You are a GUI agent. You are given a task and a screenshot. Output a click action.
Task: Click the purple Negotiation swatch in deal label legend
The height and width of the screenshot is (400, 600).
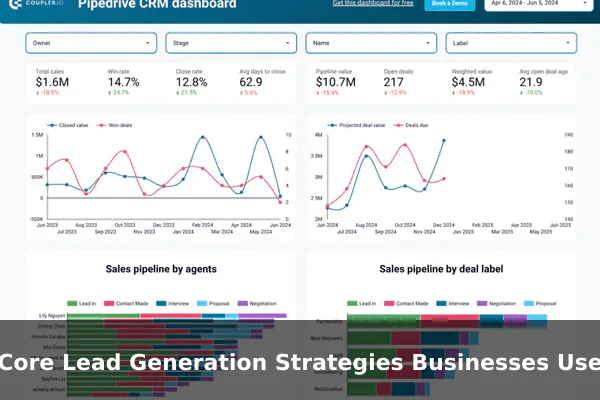point(482,303)
